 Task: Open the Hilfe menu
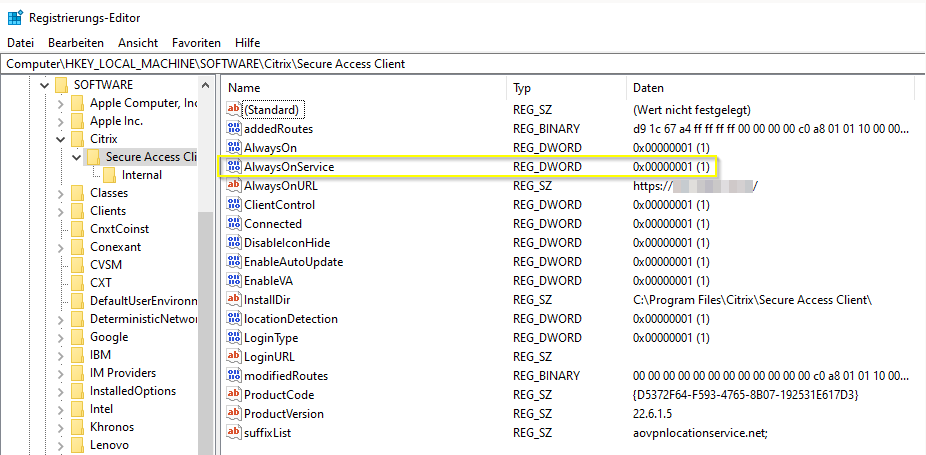point(247,43)
